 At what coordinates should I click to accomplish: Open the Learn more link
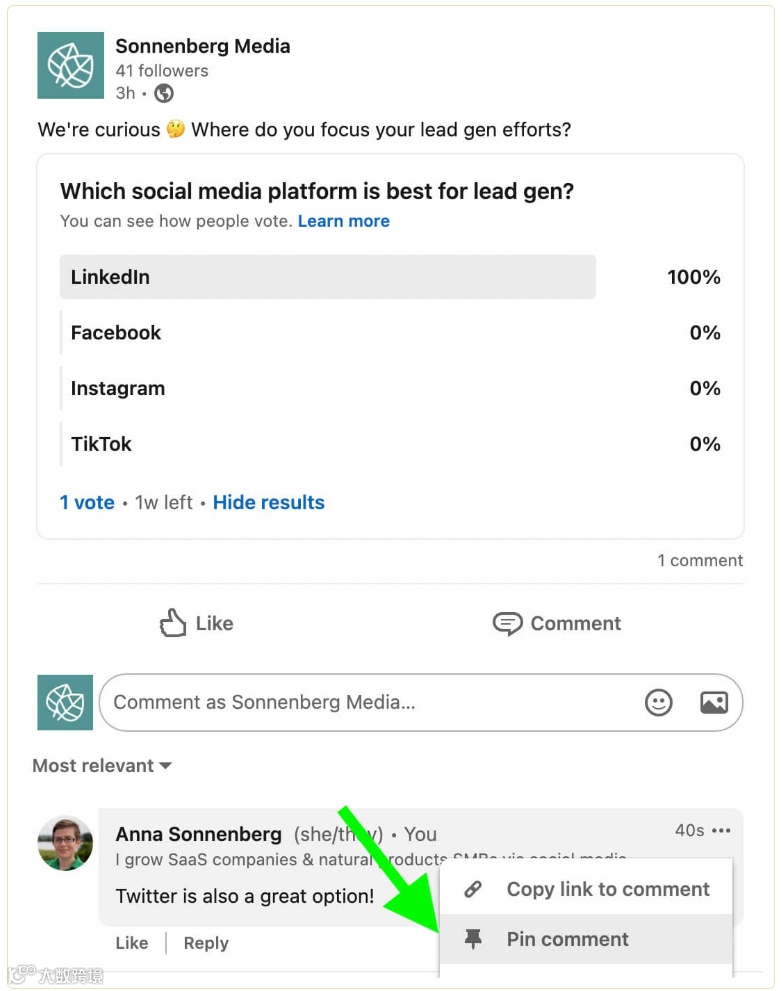344,221
